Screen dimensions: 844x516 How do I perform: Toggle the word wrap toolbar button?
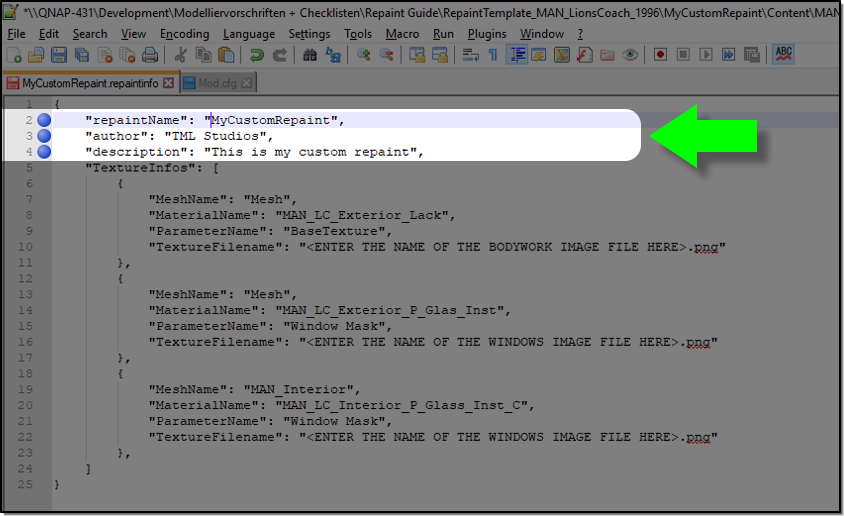[470, 55]
